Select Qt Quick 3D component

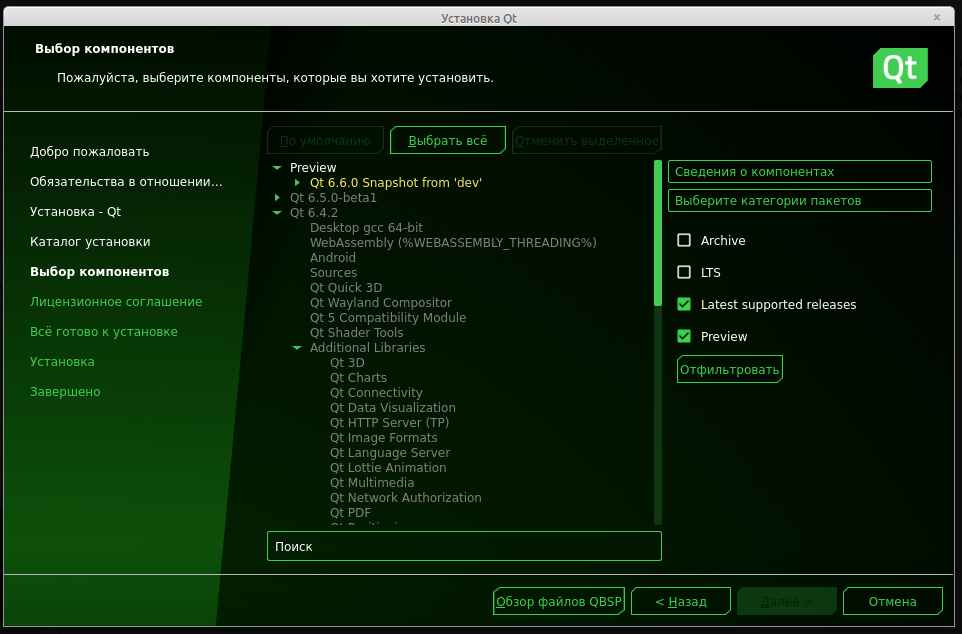click(x=346, y=287)
